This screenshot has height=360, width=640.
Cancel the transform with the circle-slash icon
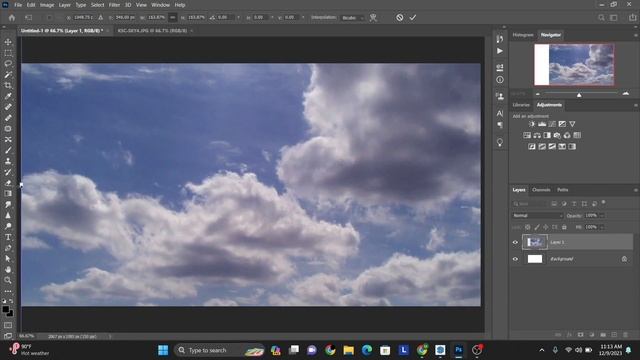pyautogui.click(x=400, y=18)
